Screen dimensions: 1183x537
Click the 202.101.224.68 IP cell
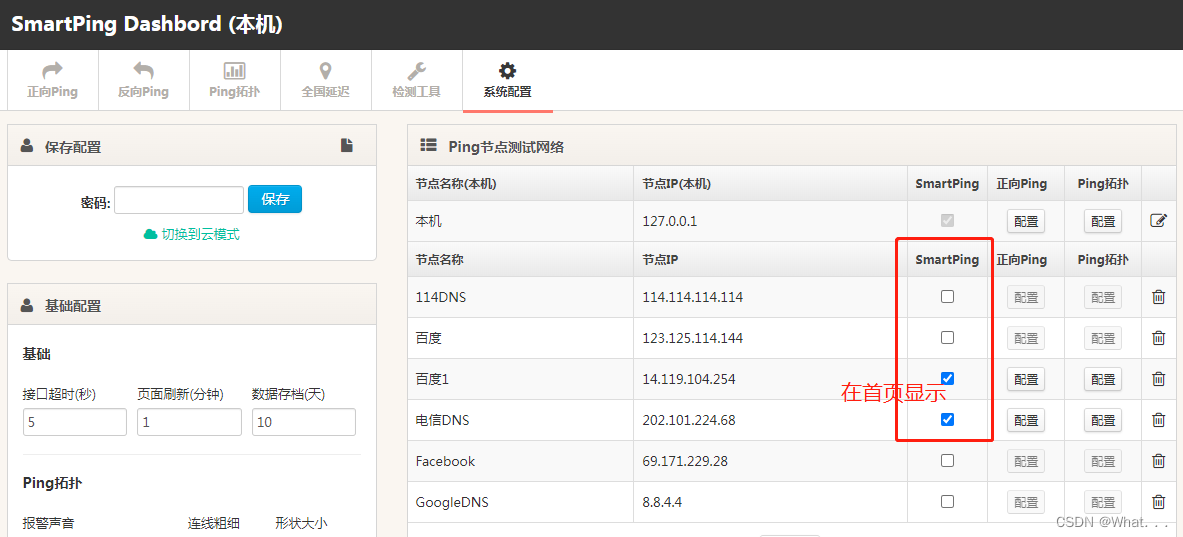click(x=770, y=419)
